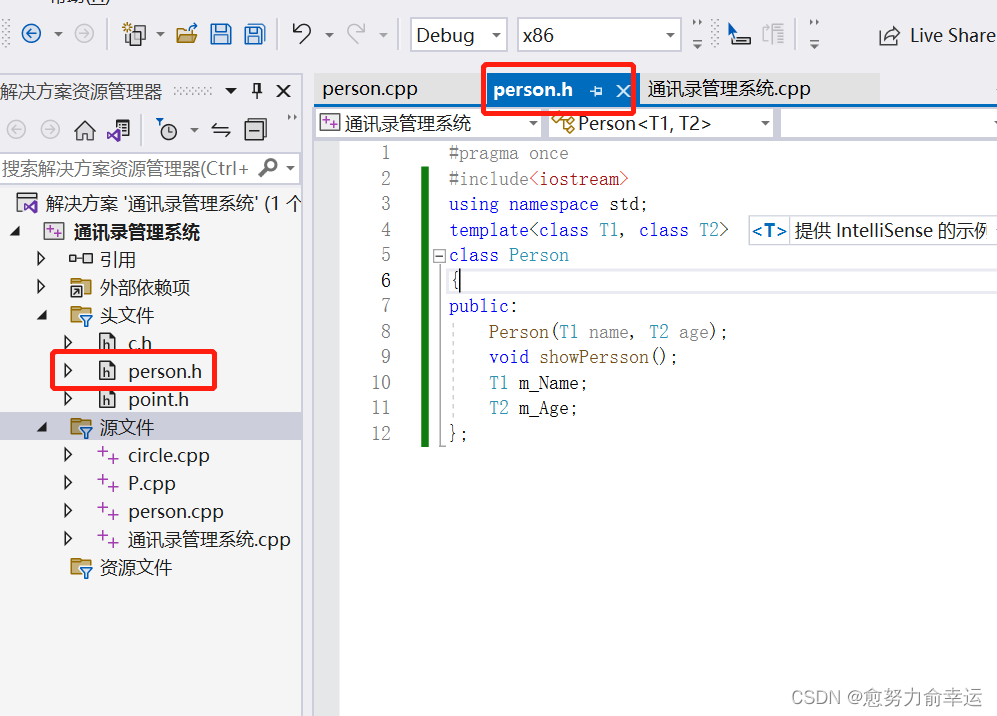This screenshot has height=716, width=997.
Task: Expand the 外部依赖项 node
Action: 41,287
